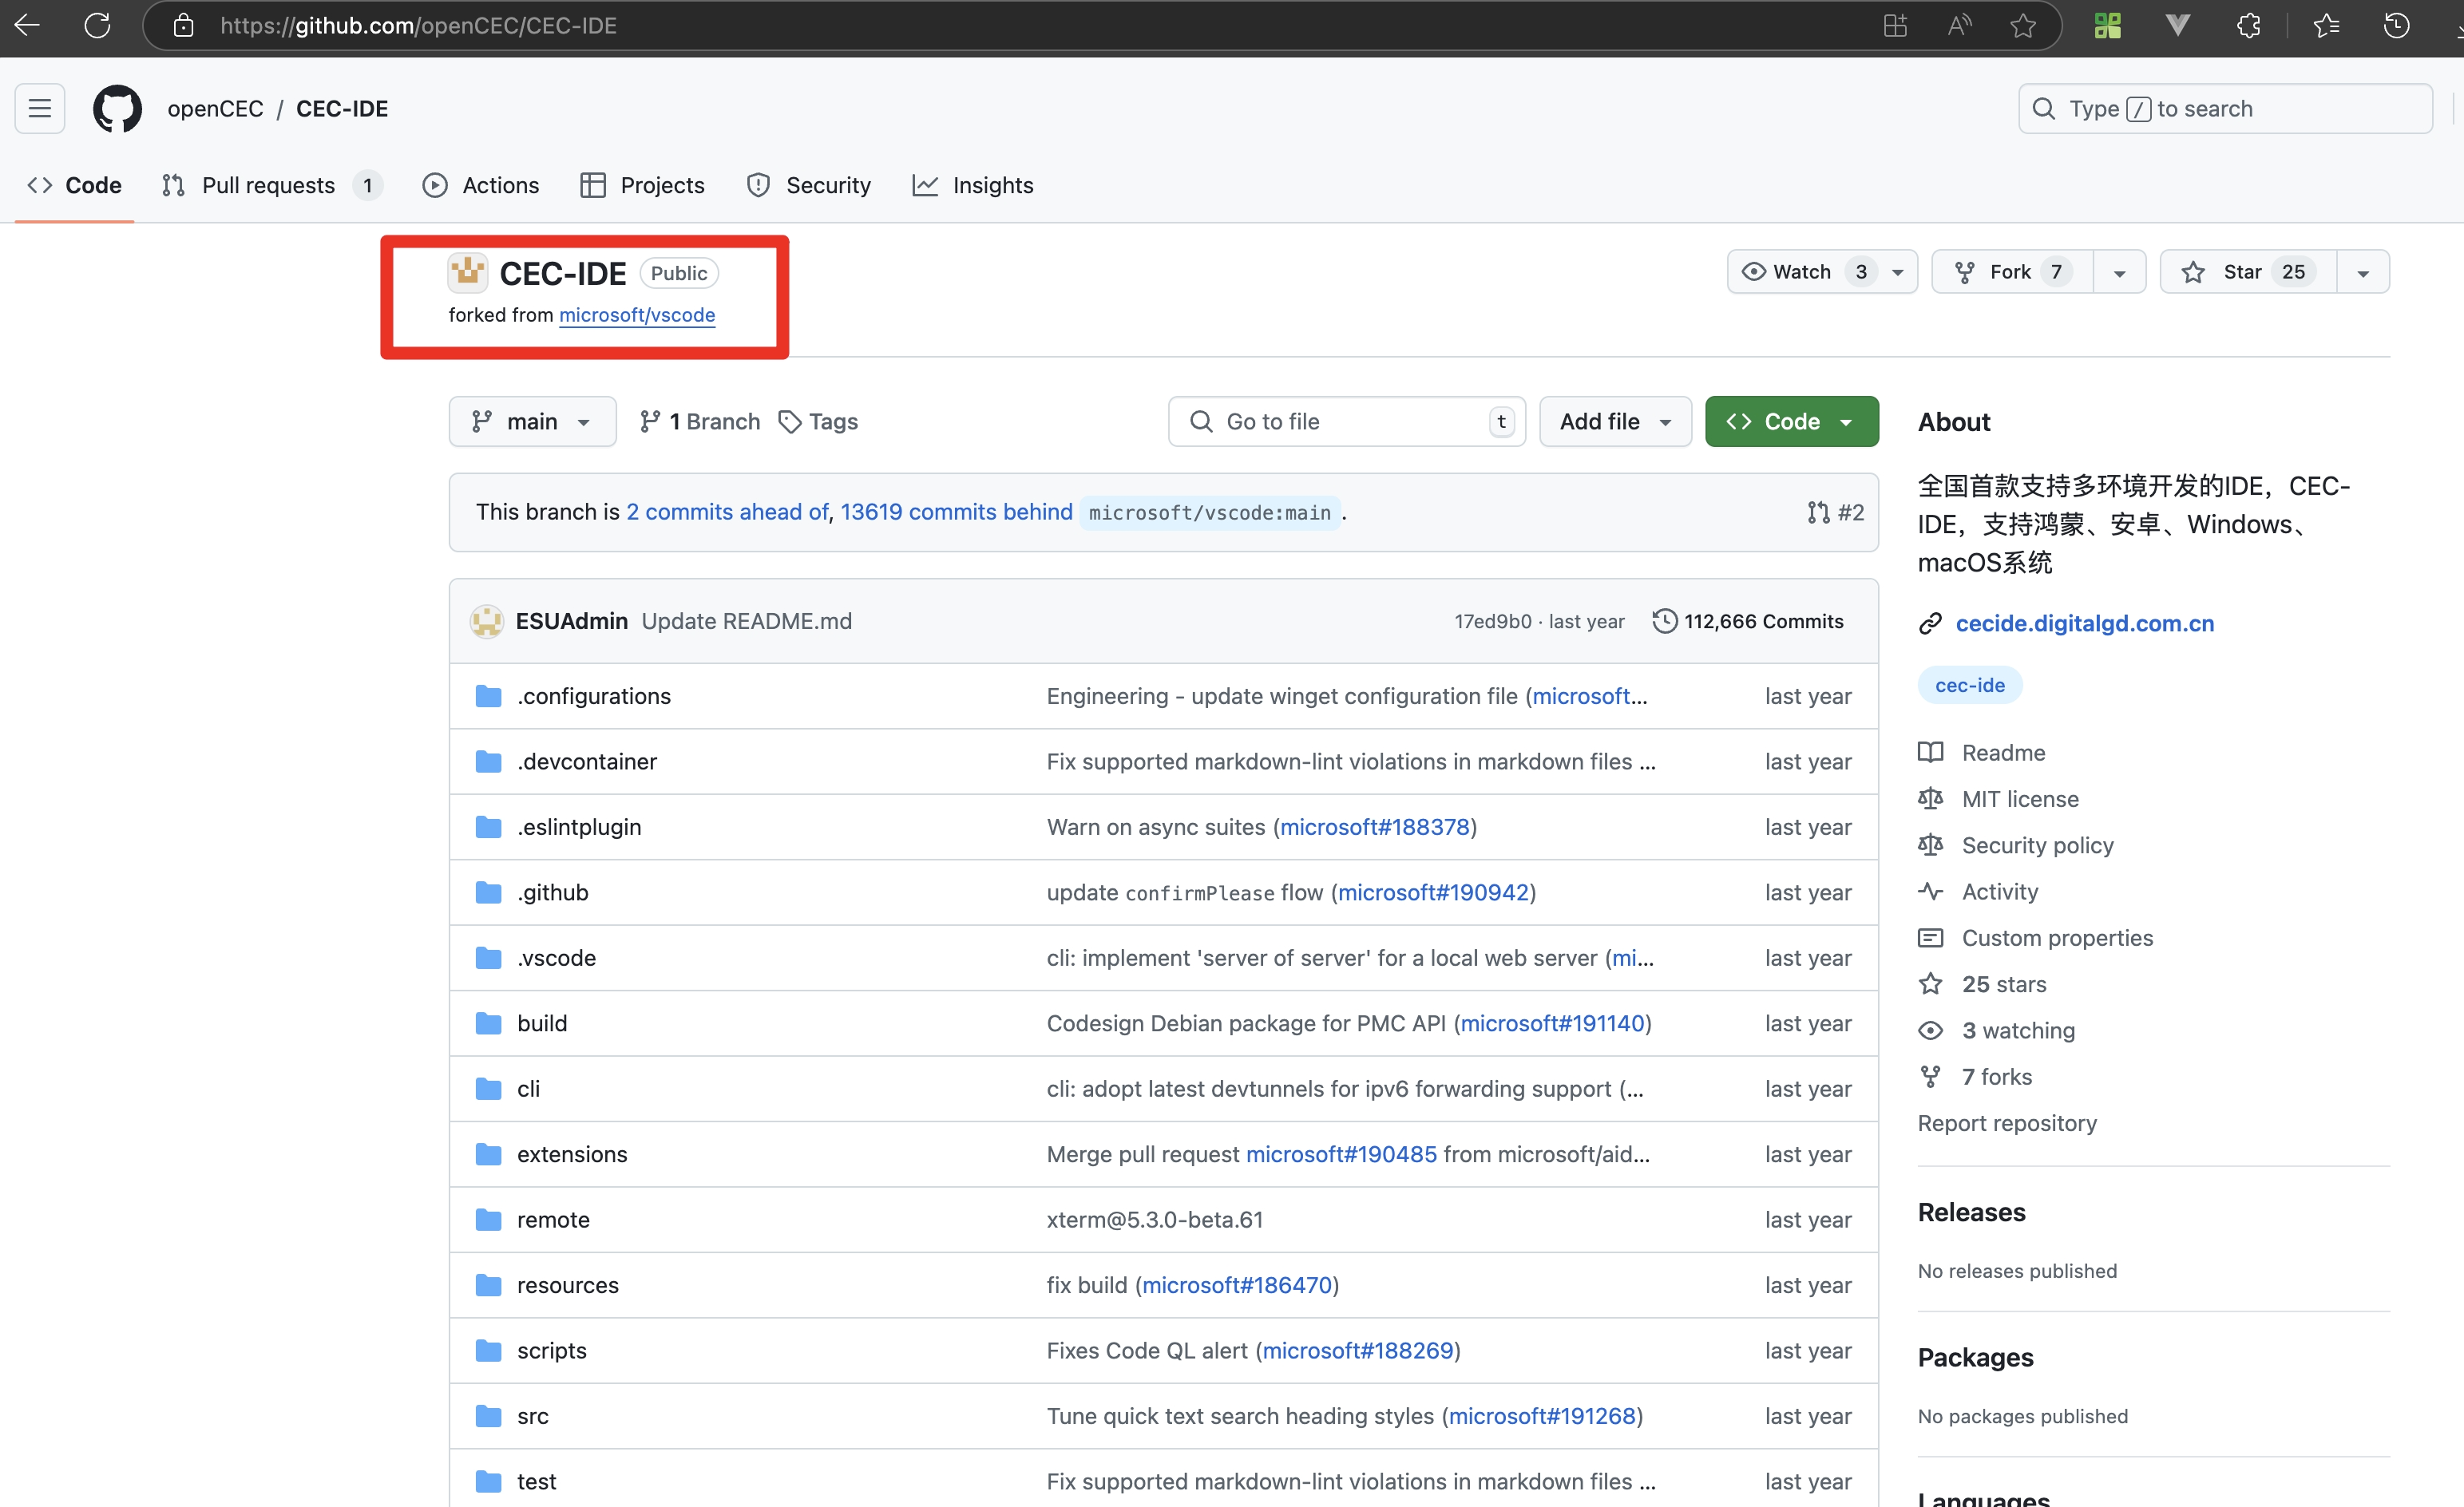This screenshot has width=2464, height=1507.
Task: Open the Actions tab
Action: (x=481, y=185)
